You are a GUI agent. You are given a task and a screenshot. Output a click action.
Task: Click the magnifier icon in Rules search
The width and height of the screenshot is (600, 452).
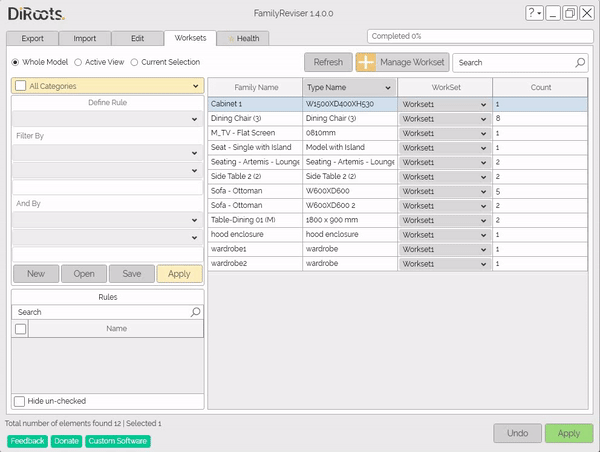[196, 312]
